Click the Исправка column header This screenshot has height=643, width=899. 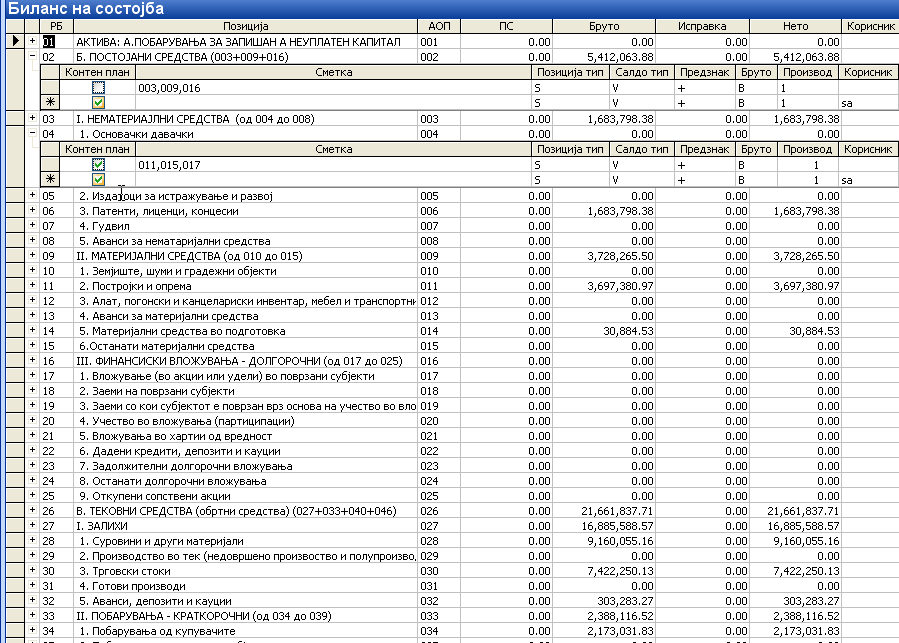(x=702, y=26)
